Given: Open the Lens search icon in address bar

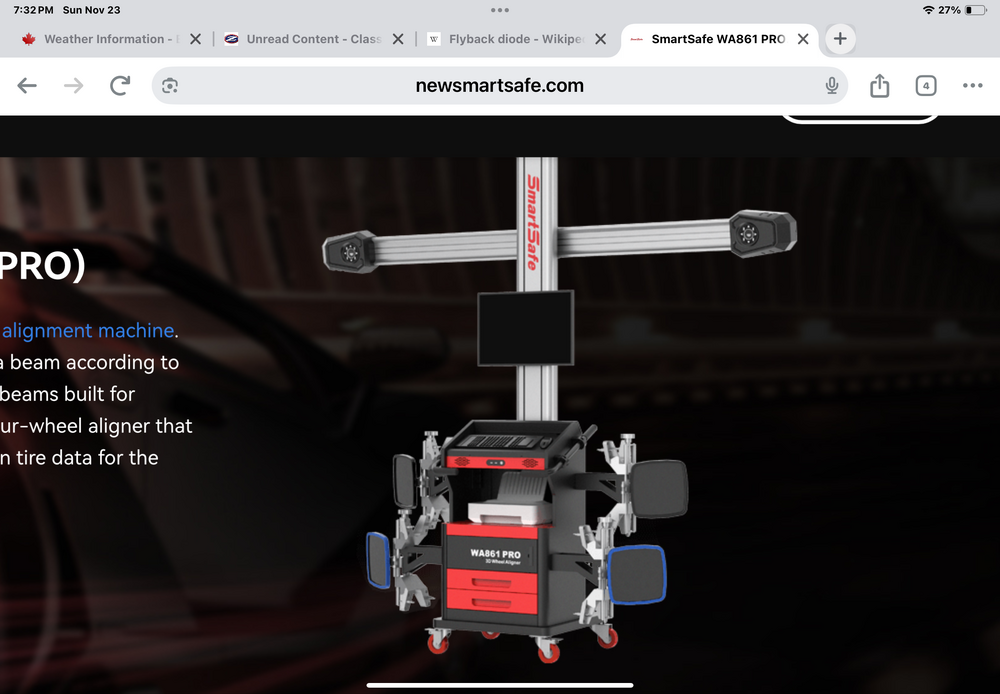Looking at the screenshot, I should 170,86.
